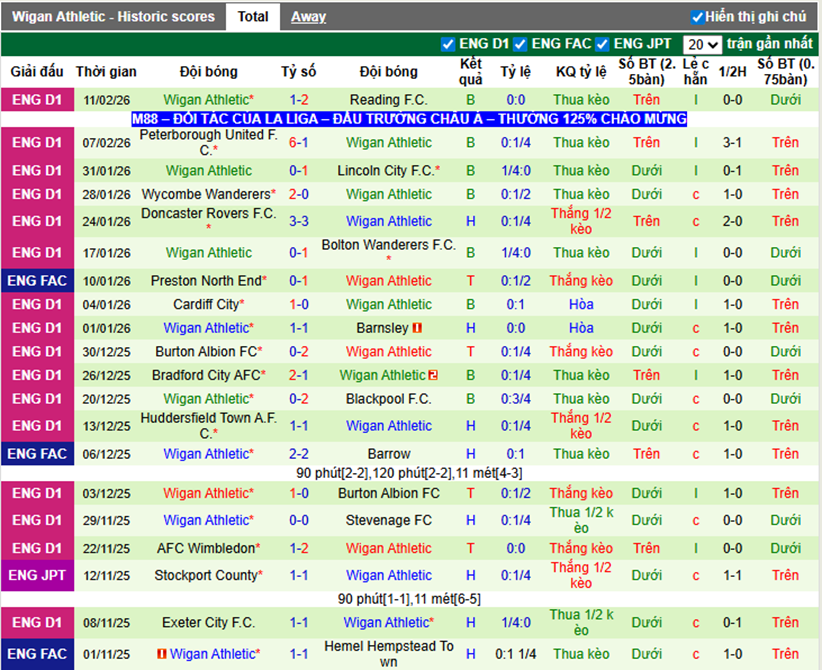
Task: Click the Thời gian column header
Action: click(106, 72)
